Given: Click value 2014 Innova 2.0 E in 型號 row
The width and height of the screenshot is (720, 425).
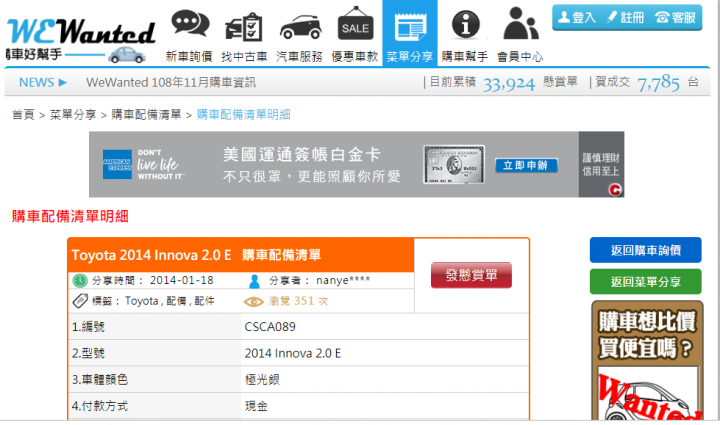Looking at the screenshot, I should tap(292, 353).
